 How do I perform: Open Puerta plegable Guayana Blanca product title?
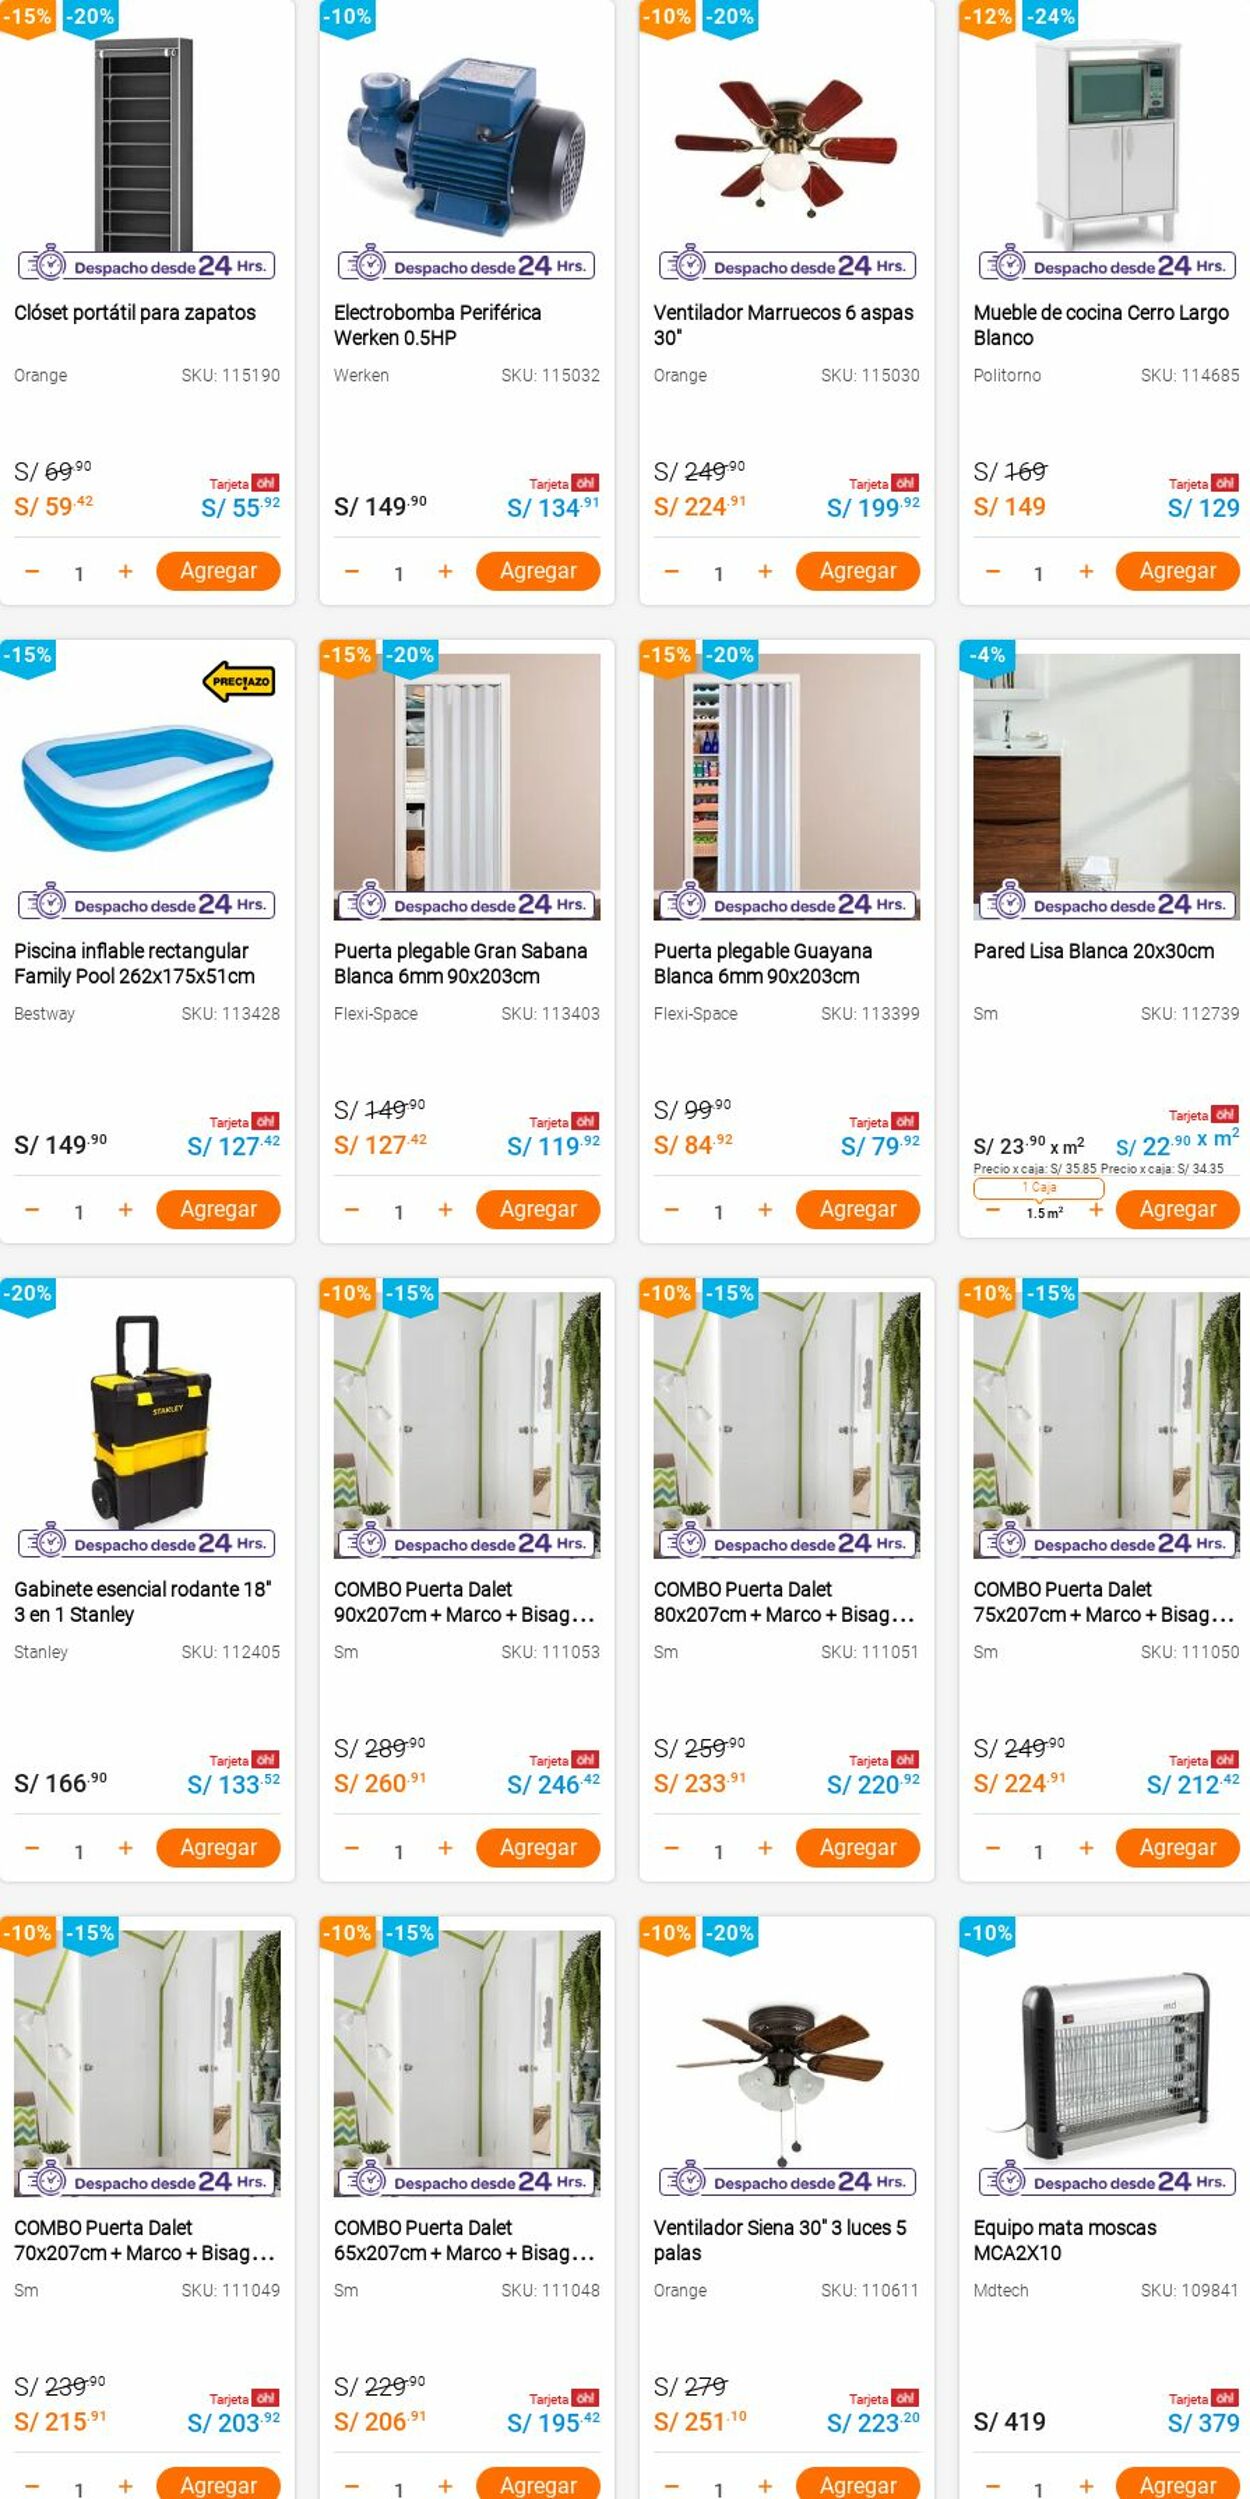coord(763,963)
